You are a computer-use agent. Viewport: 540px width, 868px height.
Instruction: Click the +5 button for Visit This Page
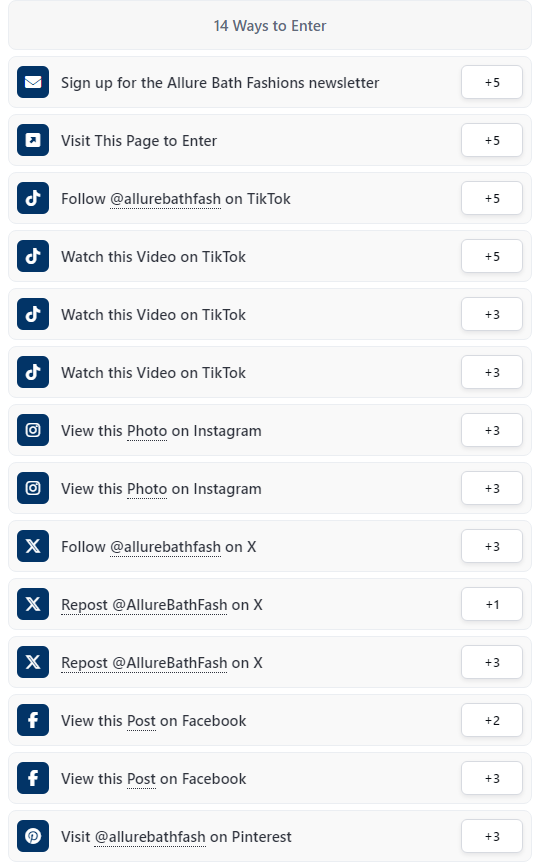pos(492,140)
